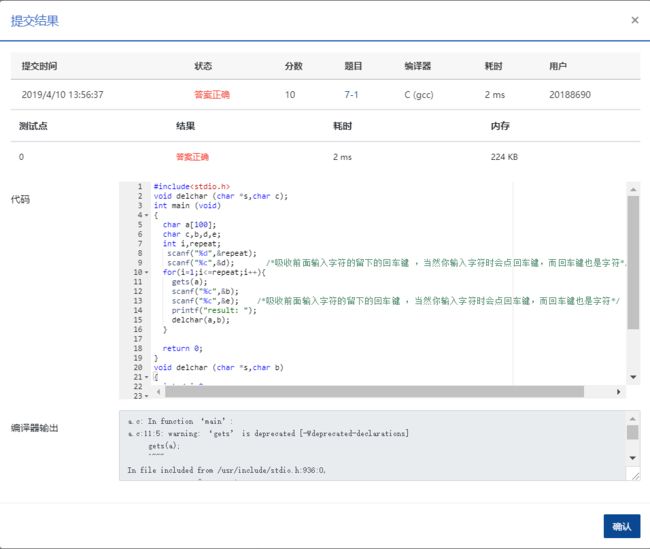Click the 确认 button

(x=621, y=526)
